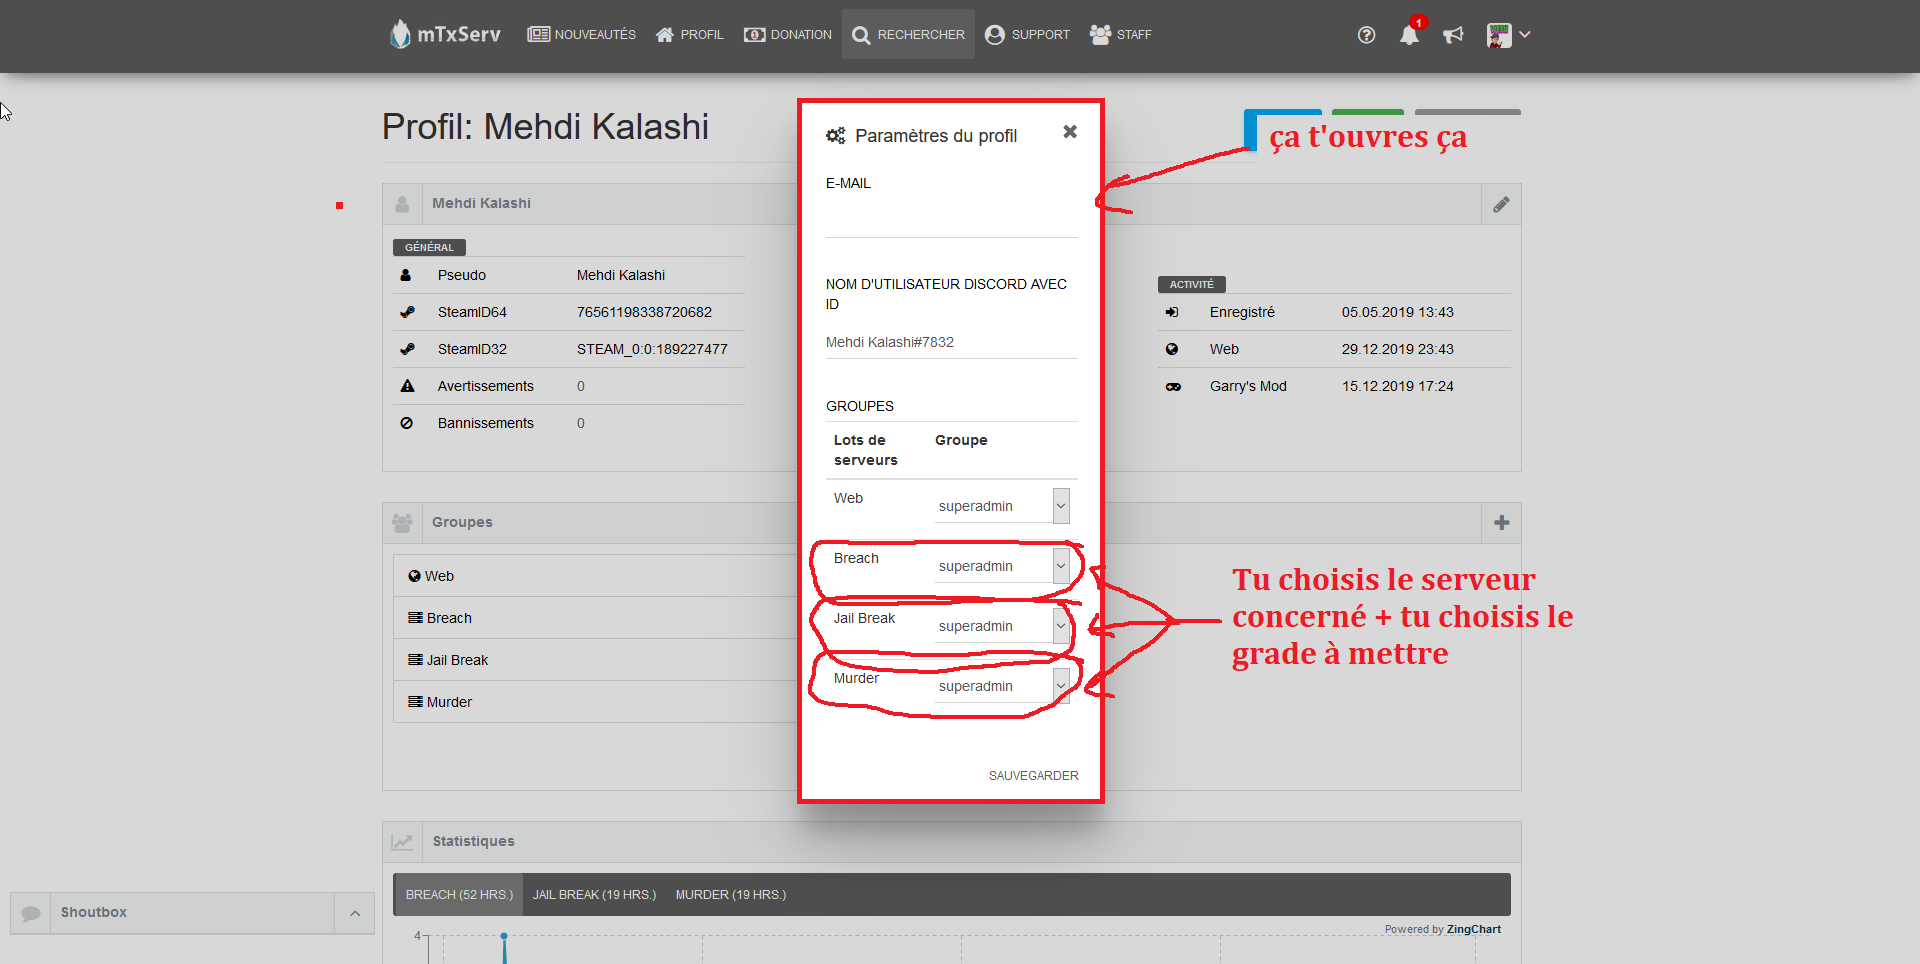Viewport: 1920px width, 964px height.
Task: Click the SteamID64 value 76561198338720682
Action: click(x=644, y=312)
